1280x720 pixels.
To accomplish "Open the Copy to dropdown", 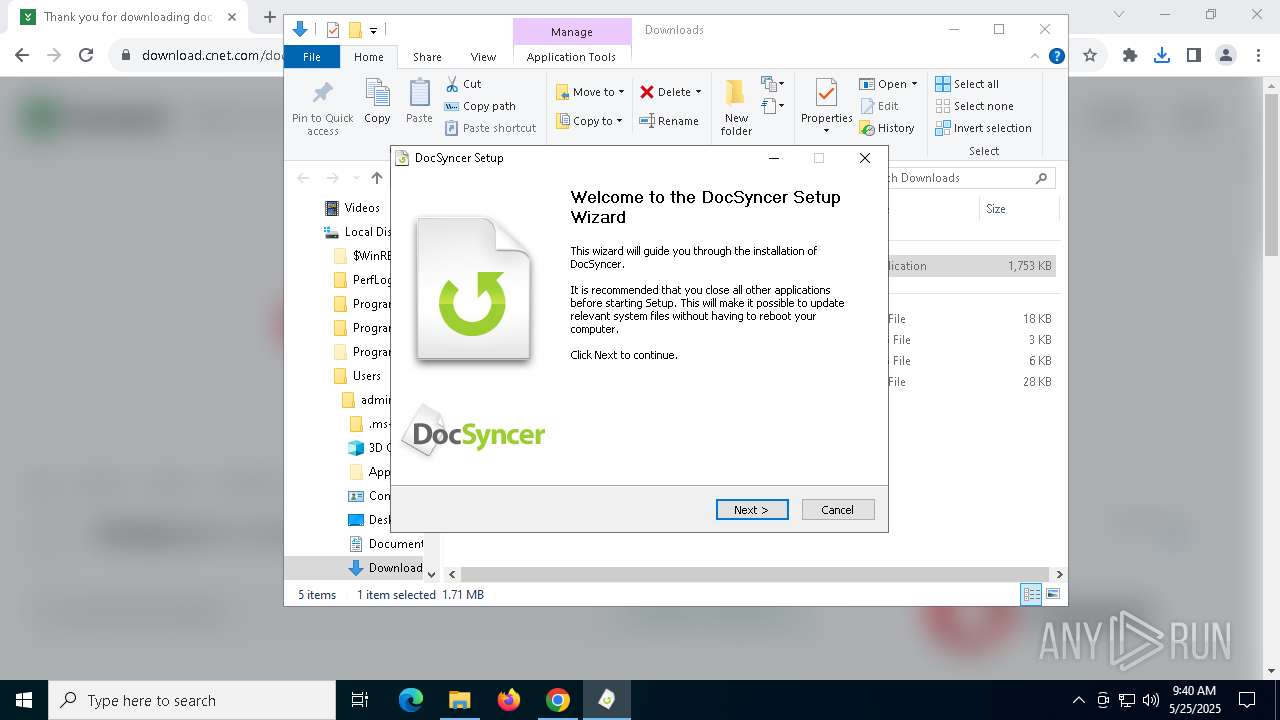I will pos(589,121).
